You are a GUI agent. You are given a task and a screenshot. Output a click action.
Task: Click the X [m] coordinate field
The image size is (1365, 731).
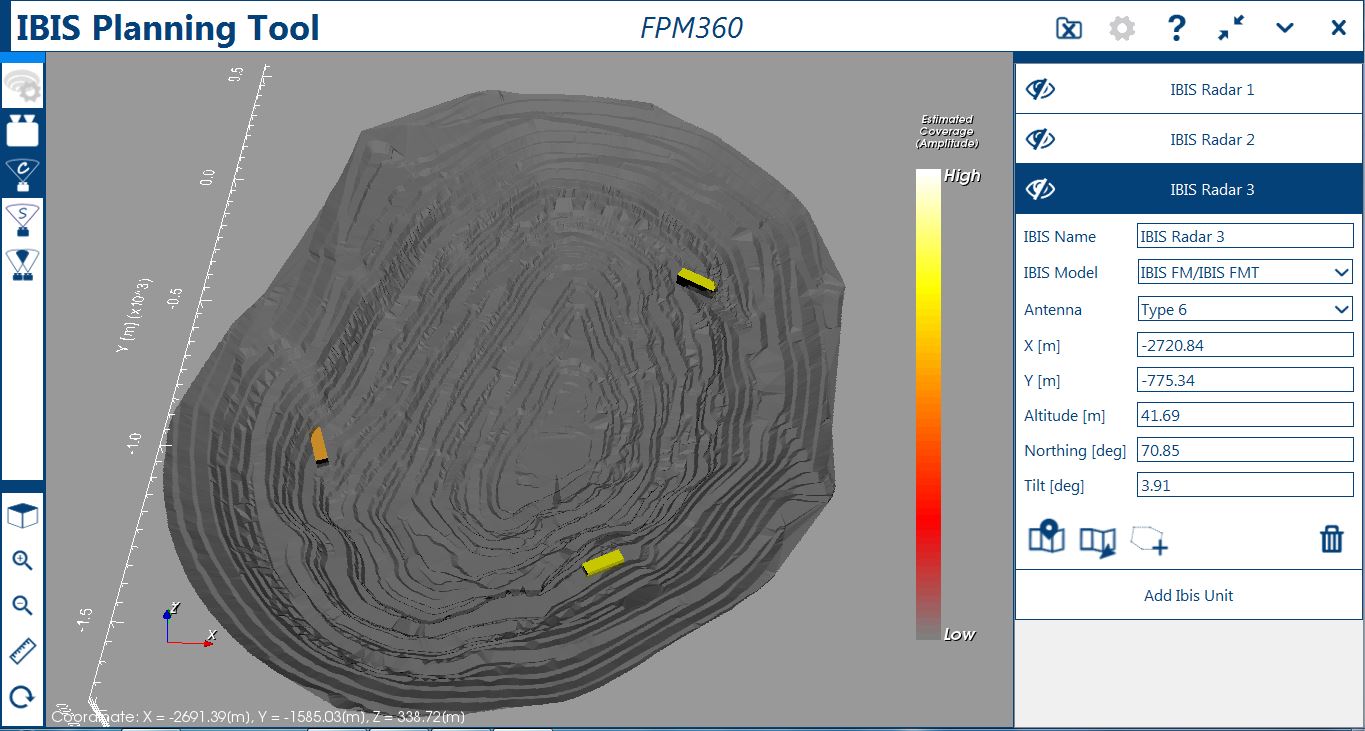tap(1246, 345)
